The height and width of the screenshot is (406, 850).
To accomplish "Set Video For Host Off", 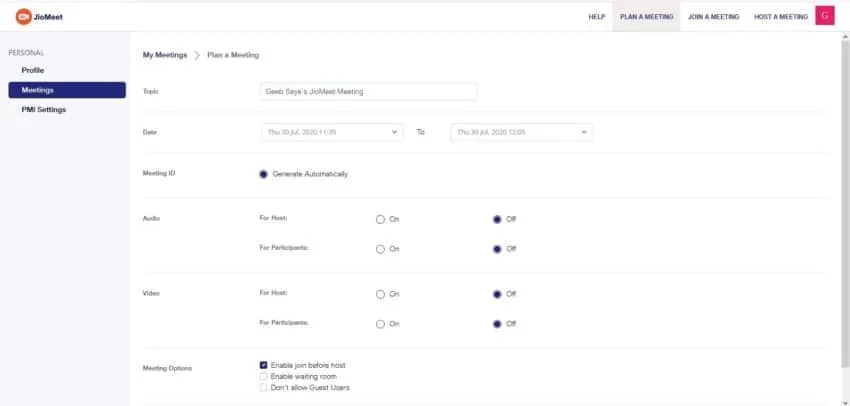I will tap(497, 294).
